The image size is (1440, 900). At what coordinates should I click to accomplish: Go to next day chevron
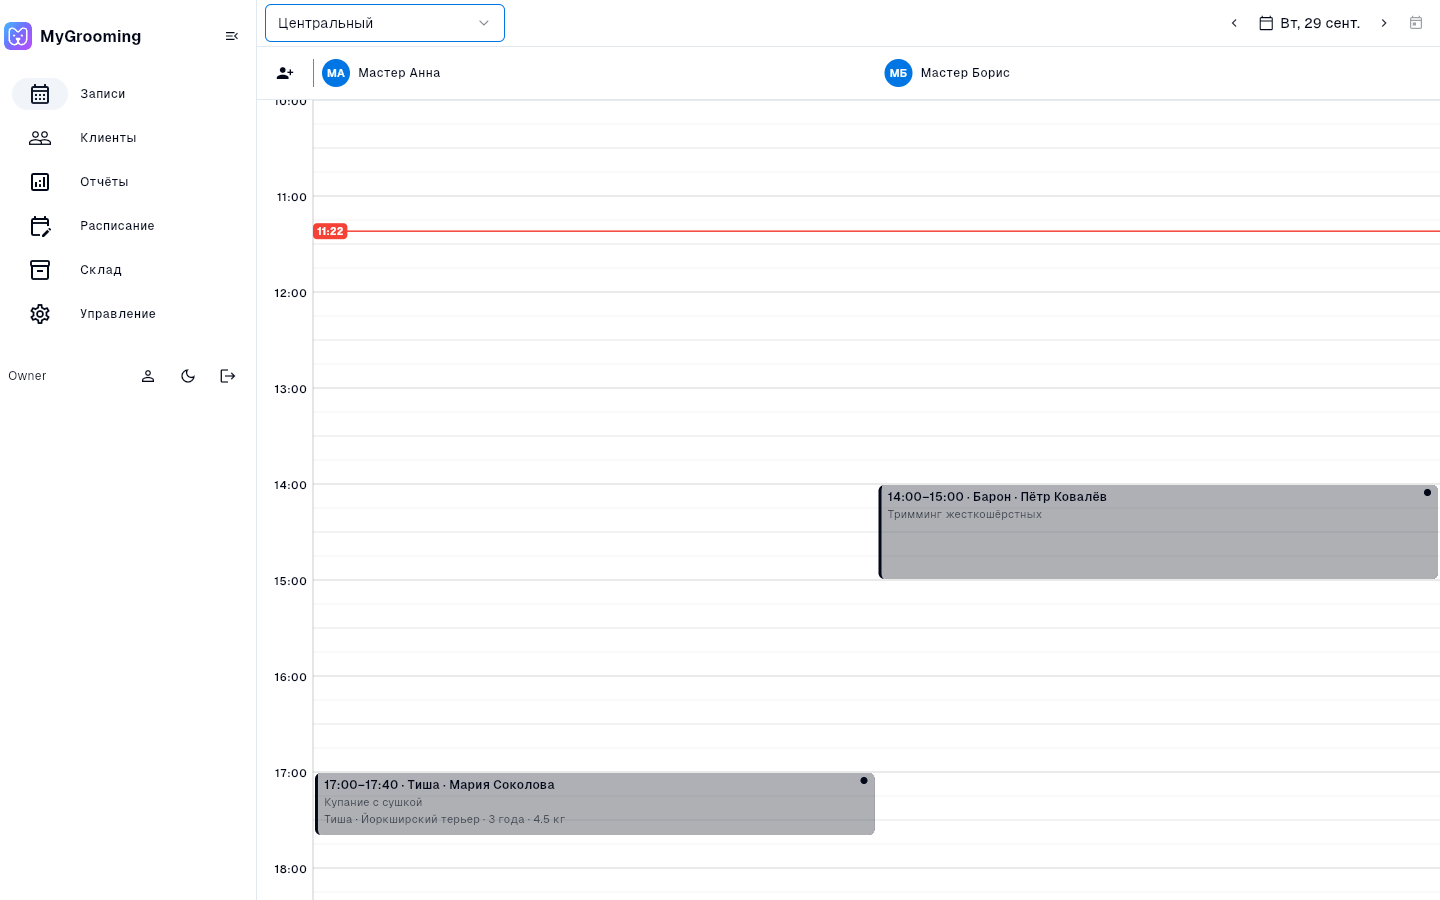pyautogui.click(x=1384, y=23)
